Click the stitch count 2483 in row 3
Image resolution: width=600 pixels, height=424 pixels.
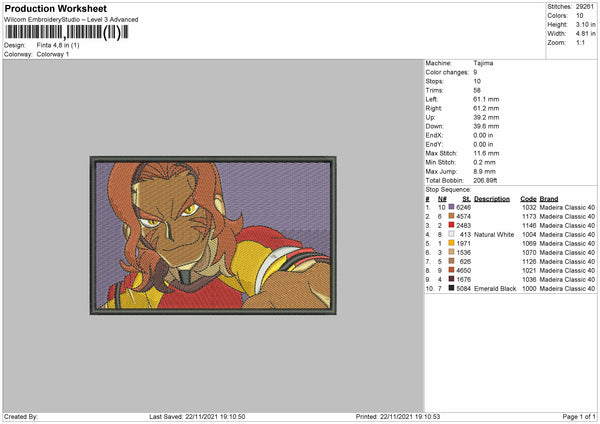point(463,225)
